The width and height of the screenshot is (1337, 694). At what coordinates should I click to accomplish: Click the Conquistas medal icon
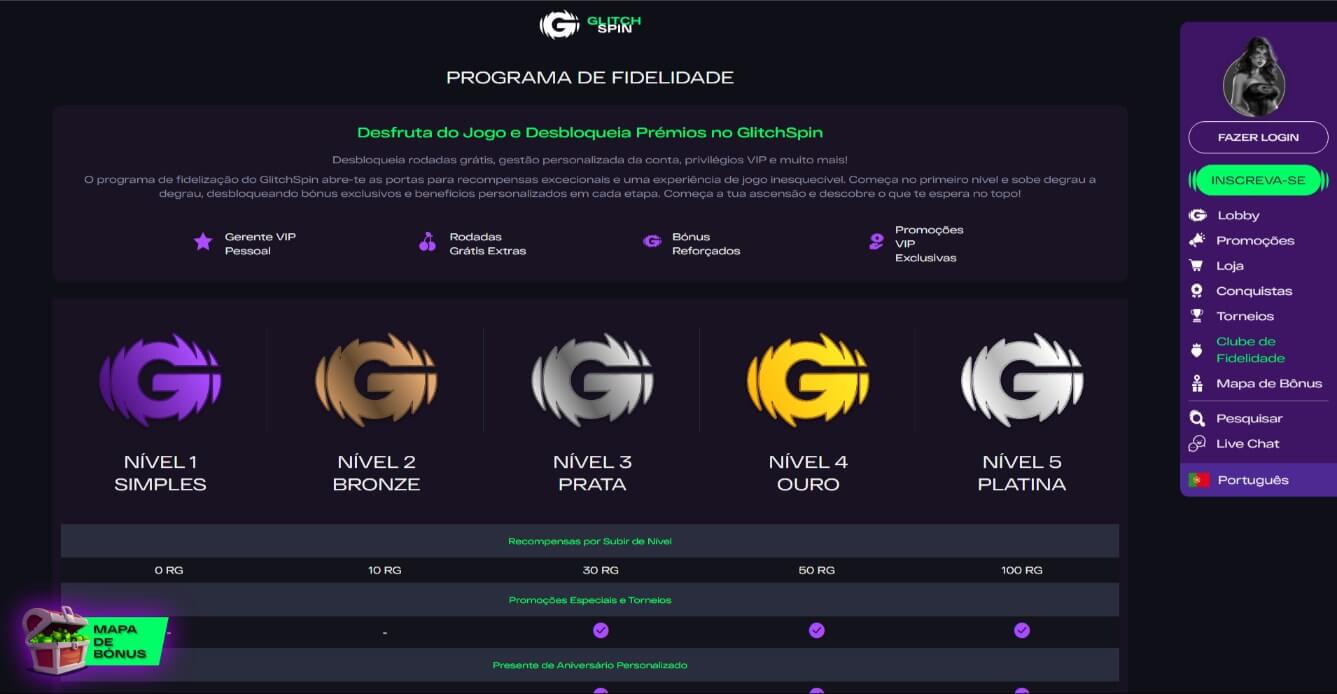click(1197, 290)
